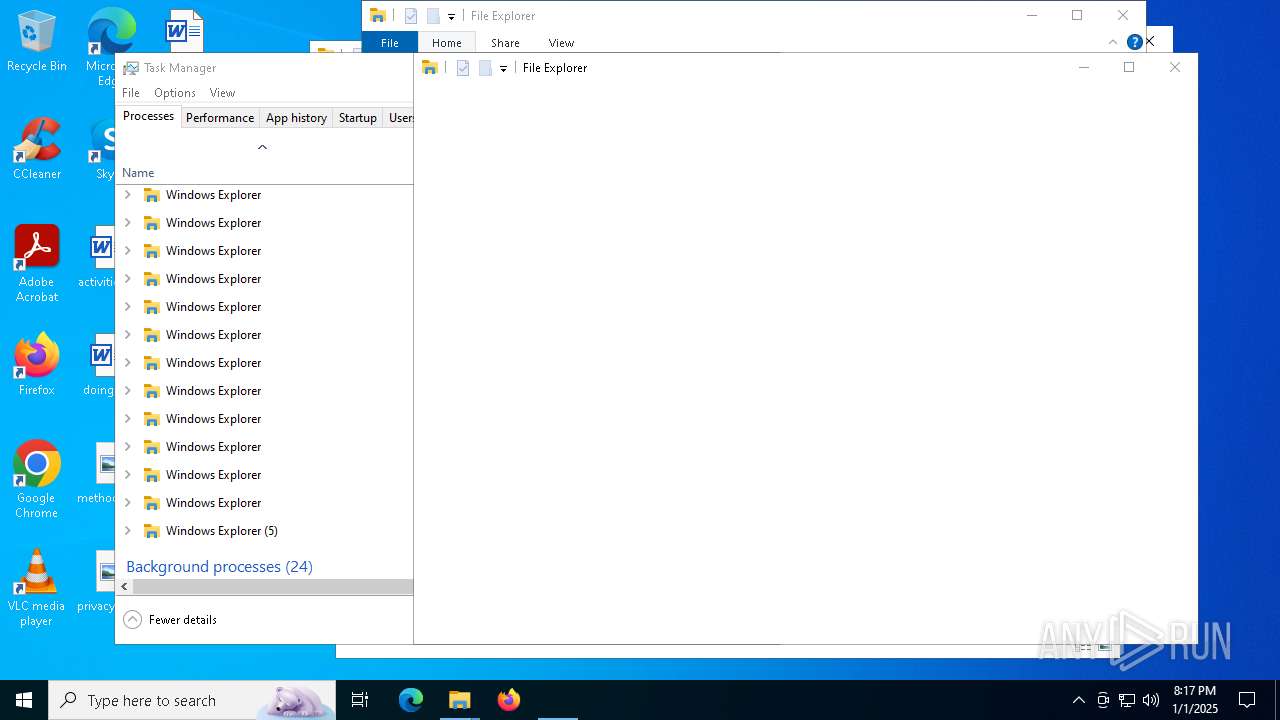This screenshot has height=720, width=1280.
Task: Open the volume control tray icon
Action: tap(1151, 700)
